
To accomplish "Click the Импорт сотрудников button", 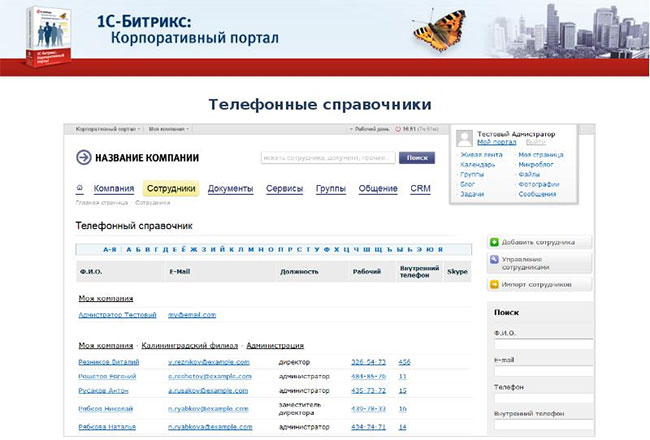I will pos(539,284).
